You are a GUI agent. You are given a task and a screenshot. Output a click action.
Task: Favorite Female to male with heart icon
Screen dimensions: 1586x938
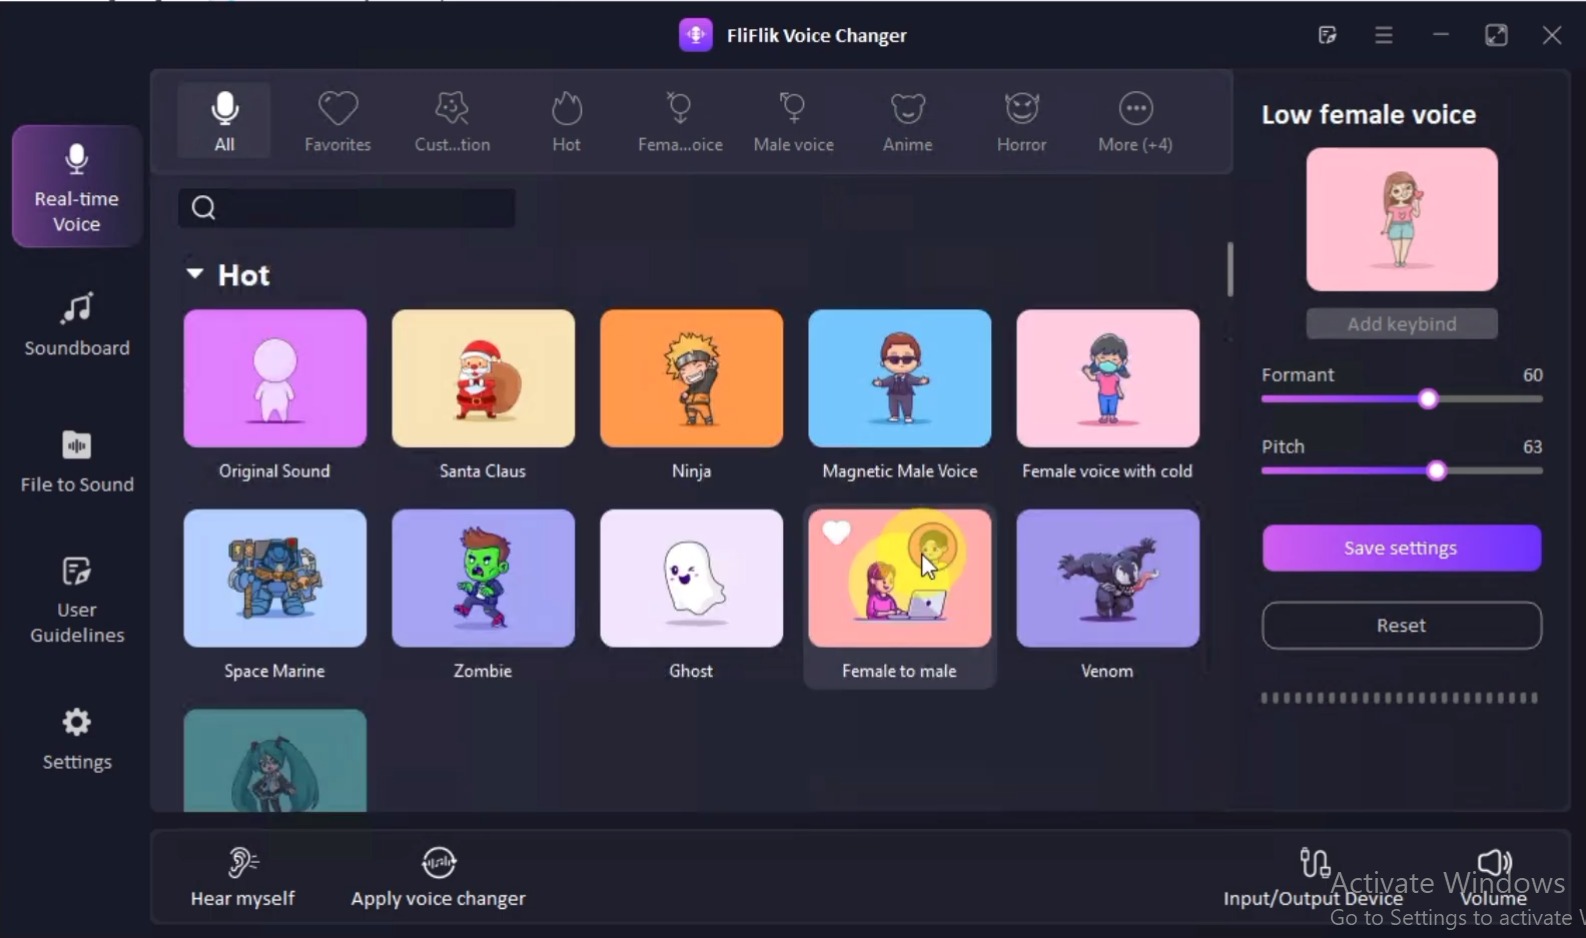pyautogui.click(x=836, y=533)
